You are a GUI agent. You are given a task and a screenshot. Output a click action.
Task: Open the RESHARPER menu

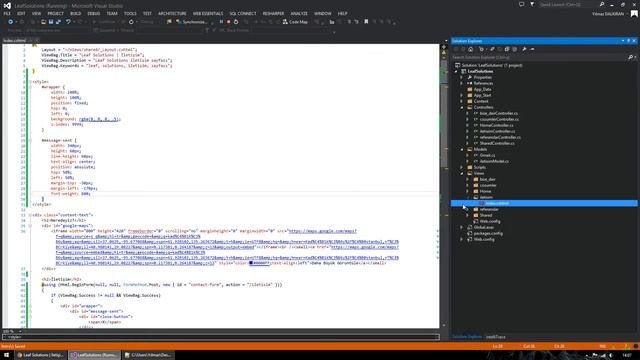[x=273, y=13]
